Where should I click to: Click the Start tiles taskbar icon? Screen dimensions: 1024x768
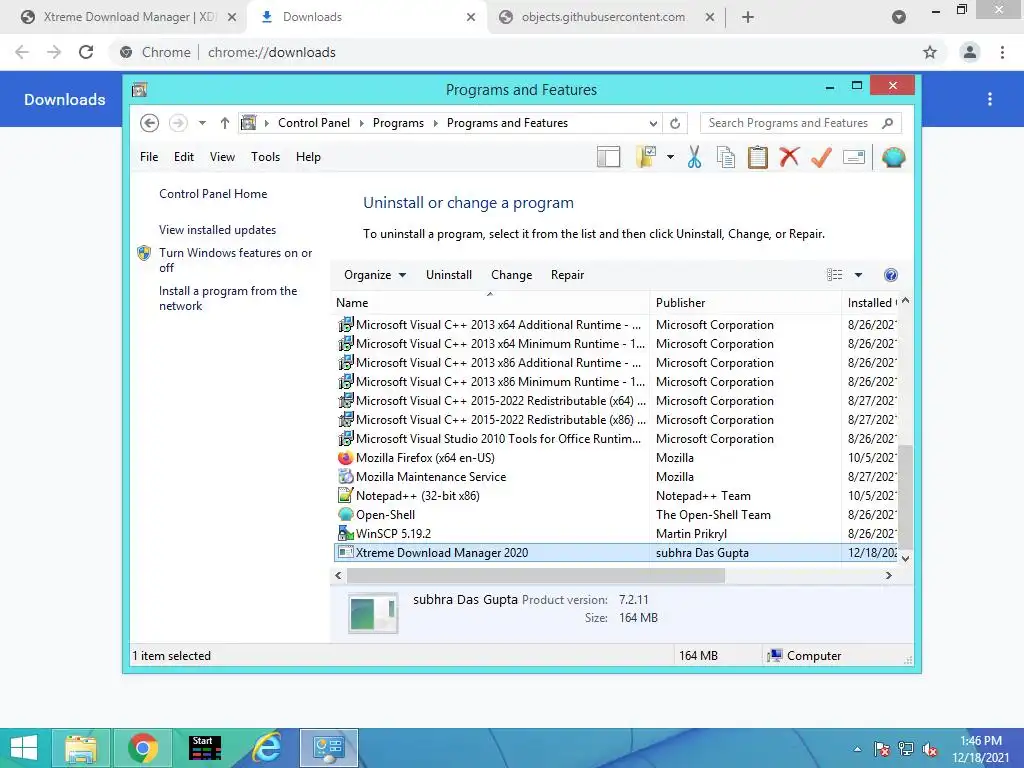(205, 748)
